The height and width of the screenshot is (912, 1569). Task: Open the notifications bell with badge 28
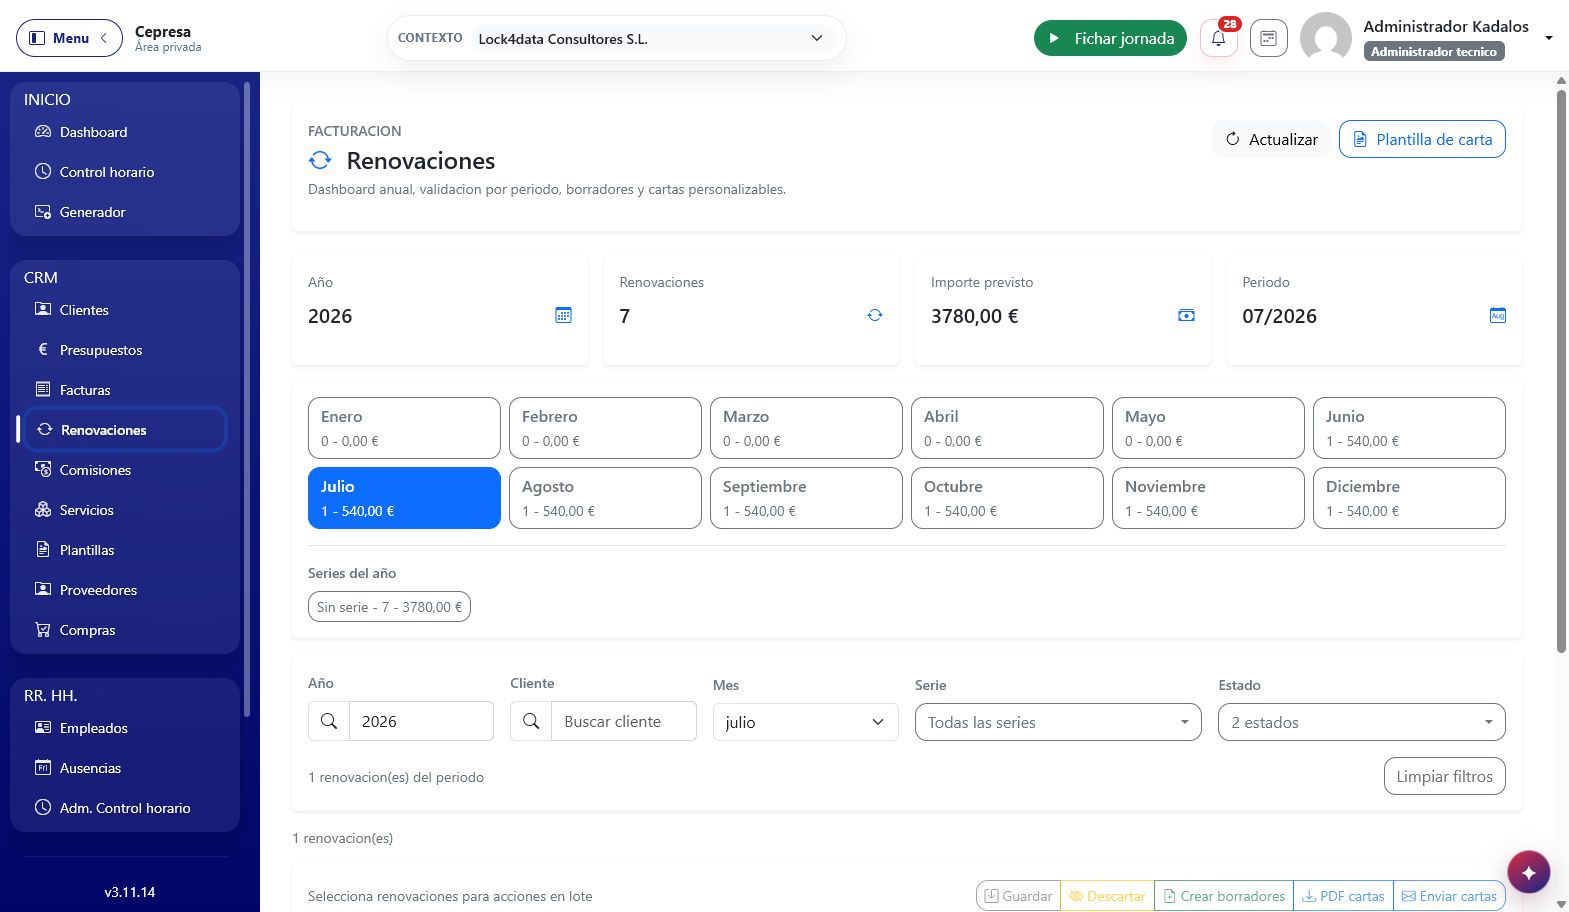[1218, 38]
